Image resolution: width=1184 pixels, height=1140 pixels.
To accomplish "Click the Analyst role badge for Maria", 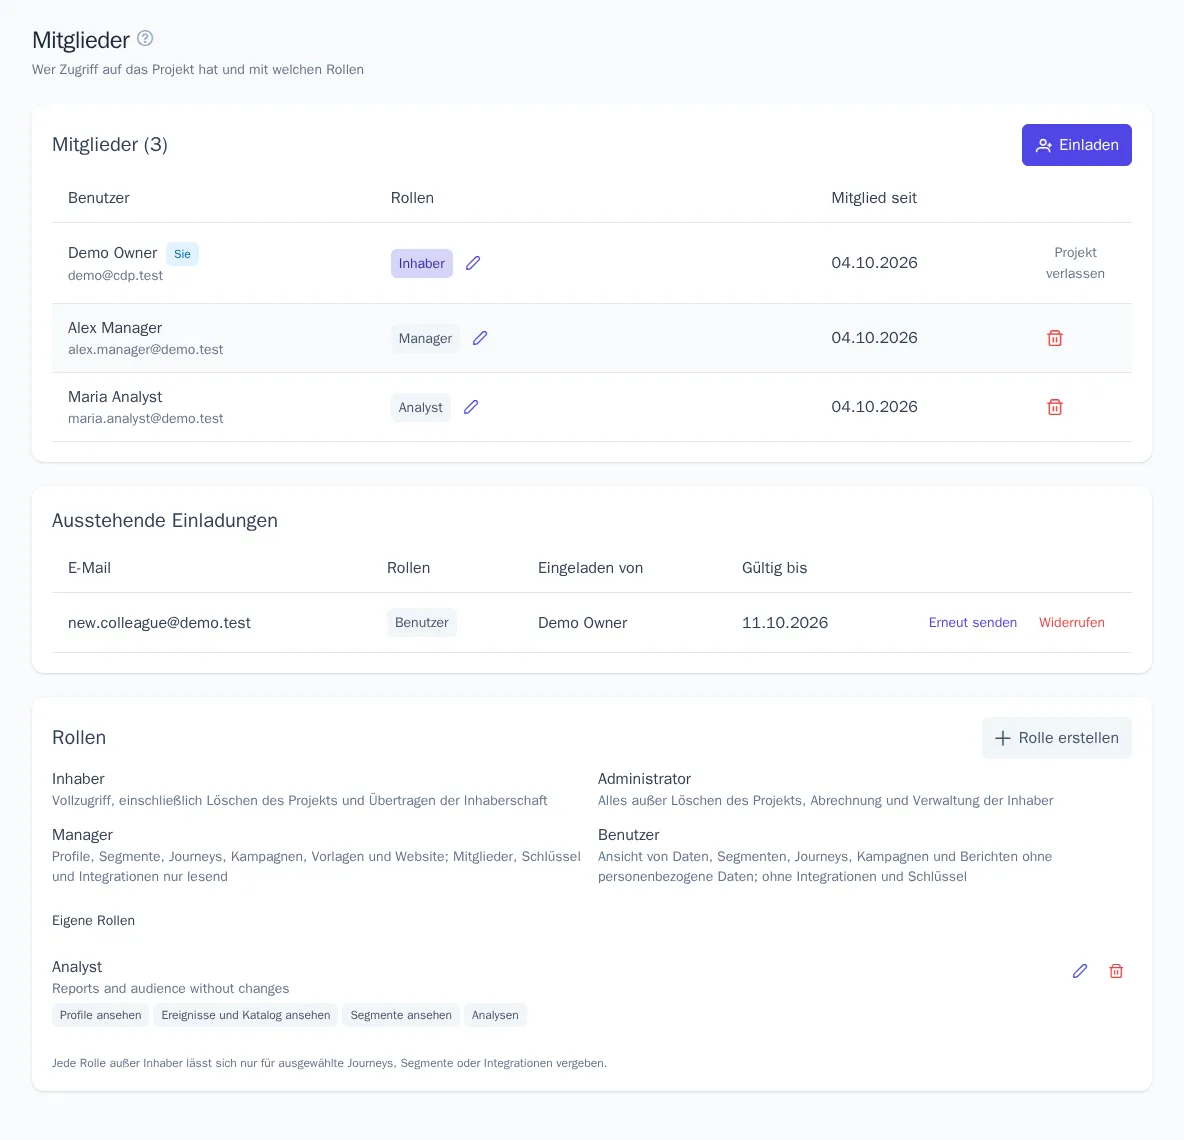I will (421, 408).
